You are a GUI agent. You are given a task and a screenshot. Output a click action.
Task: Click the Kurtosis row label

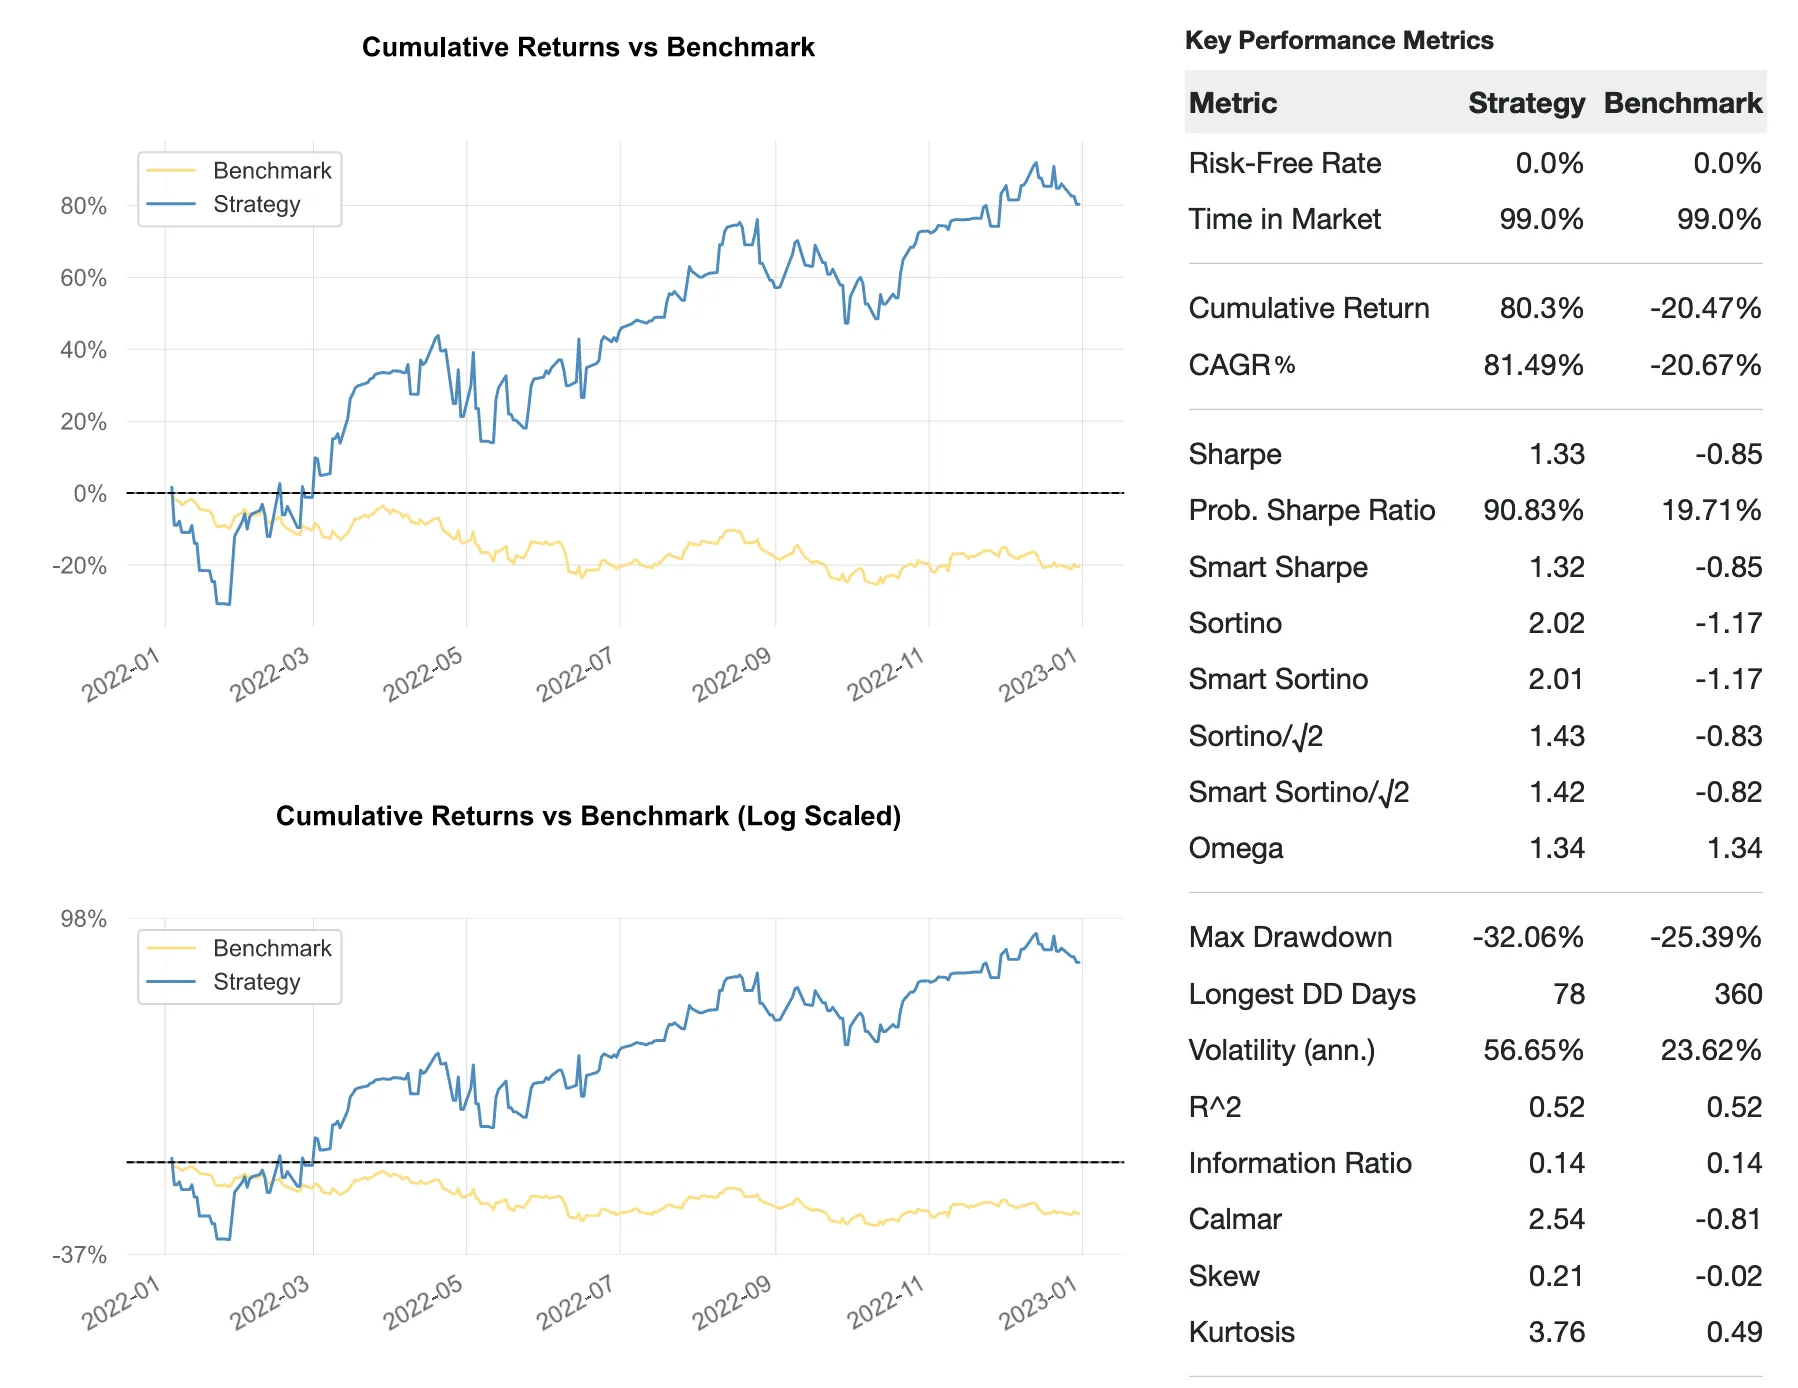[1242, 1332]
